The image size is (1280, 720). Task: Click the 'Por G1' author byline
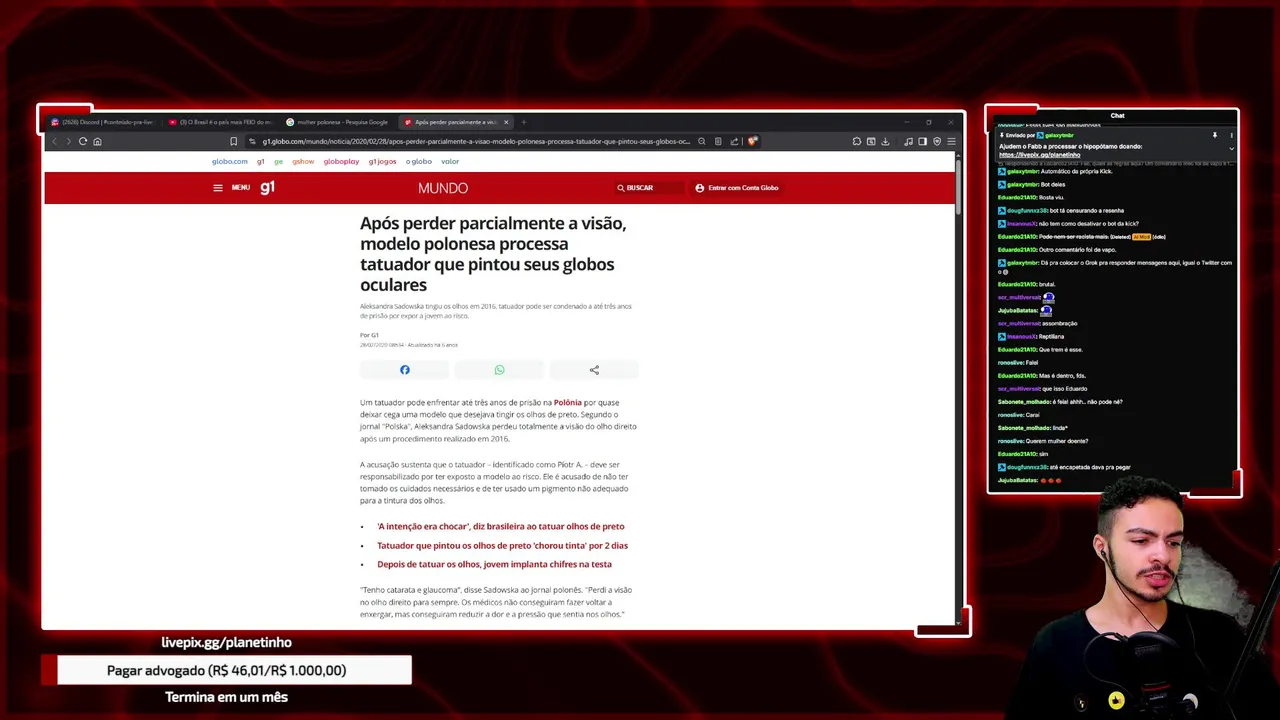[x=369, y=335]
